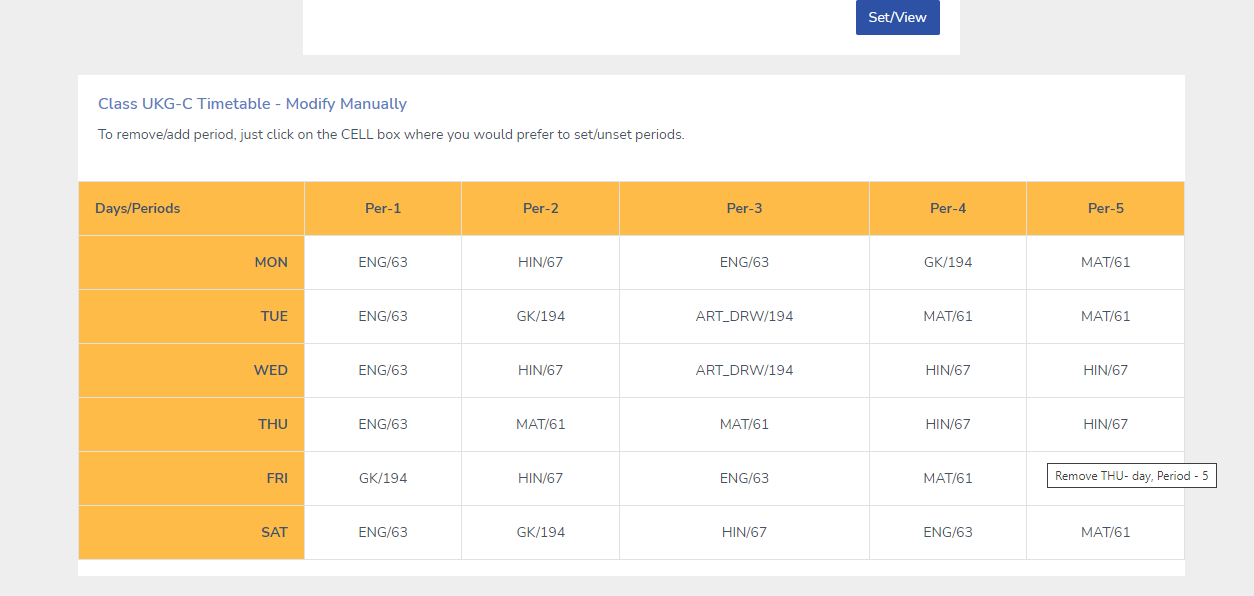
Task: Select Monday Per-1 ENG/63 cell
Action: [383, 263]
